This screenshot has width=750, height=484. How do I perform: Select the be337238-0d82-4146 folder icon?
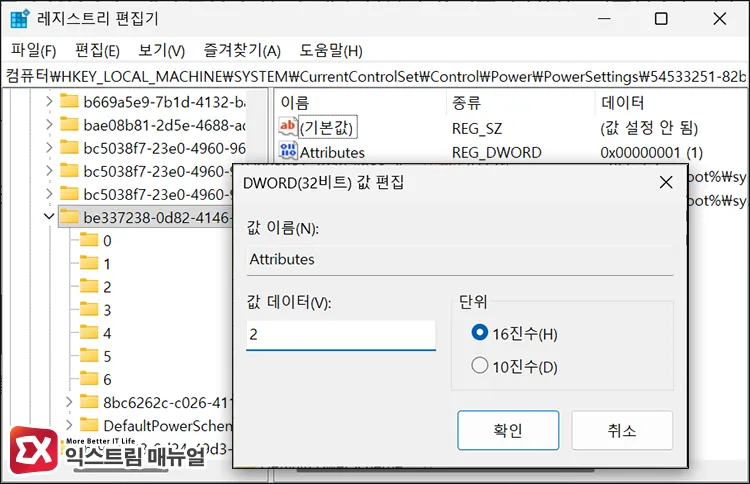click(x=69, y=217)
